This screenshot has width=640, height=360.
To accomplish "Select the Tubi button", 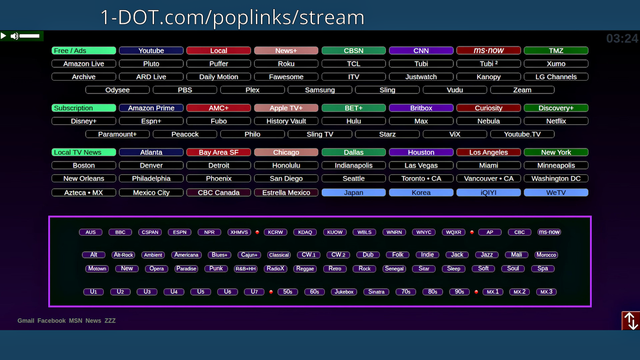I will [421, 64].
